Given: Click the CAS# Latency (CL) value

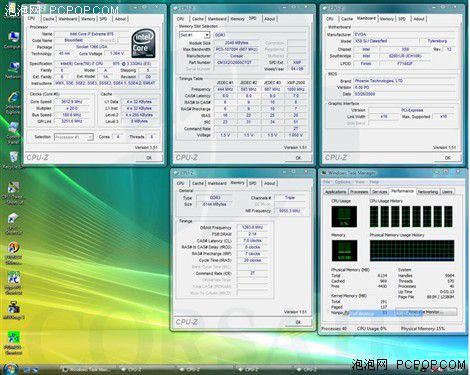Looking at the screenshot, I should point(252,240).
